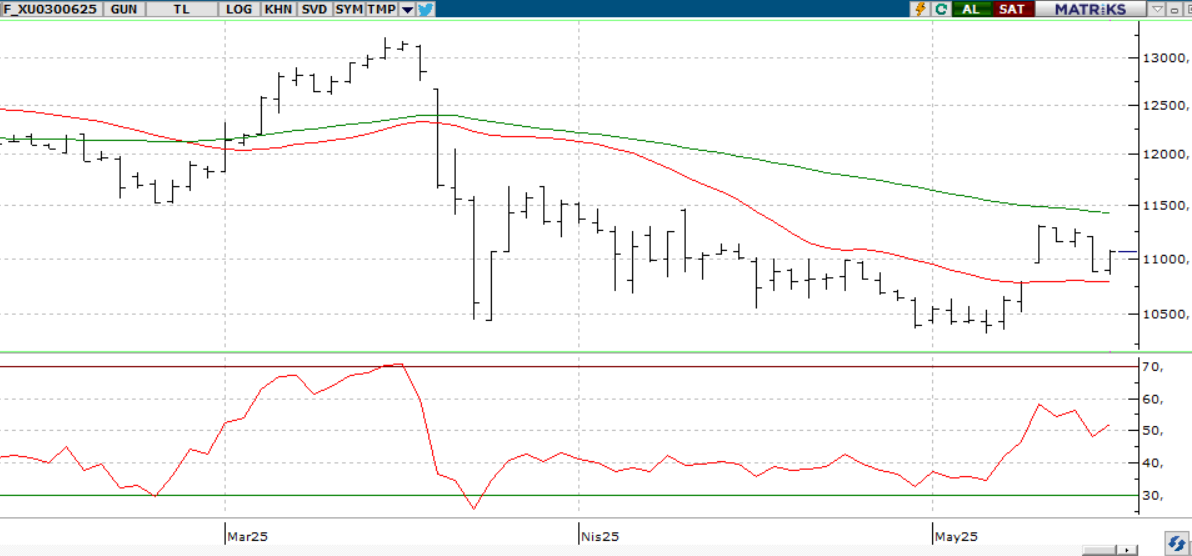Click the Nis25 date label on time axis
Viewport: 1192px width, 556px height.
click(x=599, y=536)
